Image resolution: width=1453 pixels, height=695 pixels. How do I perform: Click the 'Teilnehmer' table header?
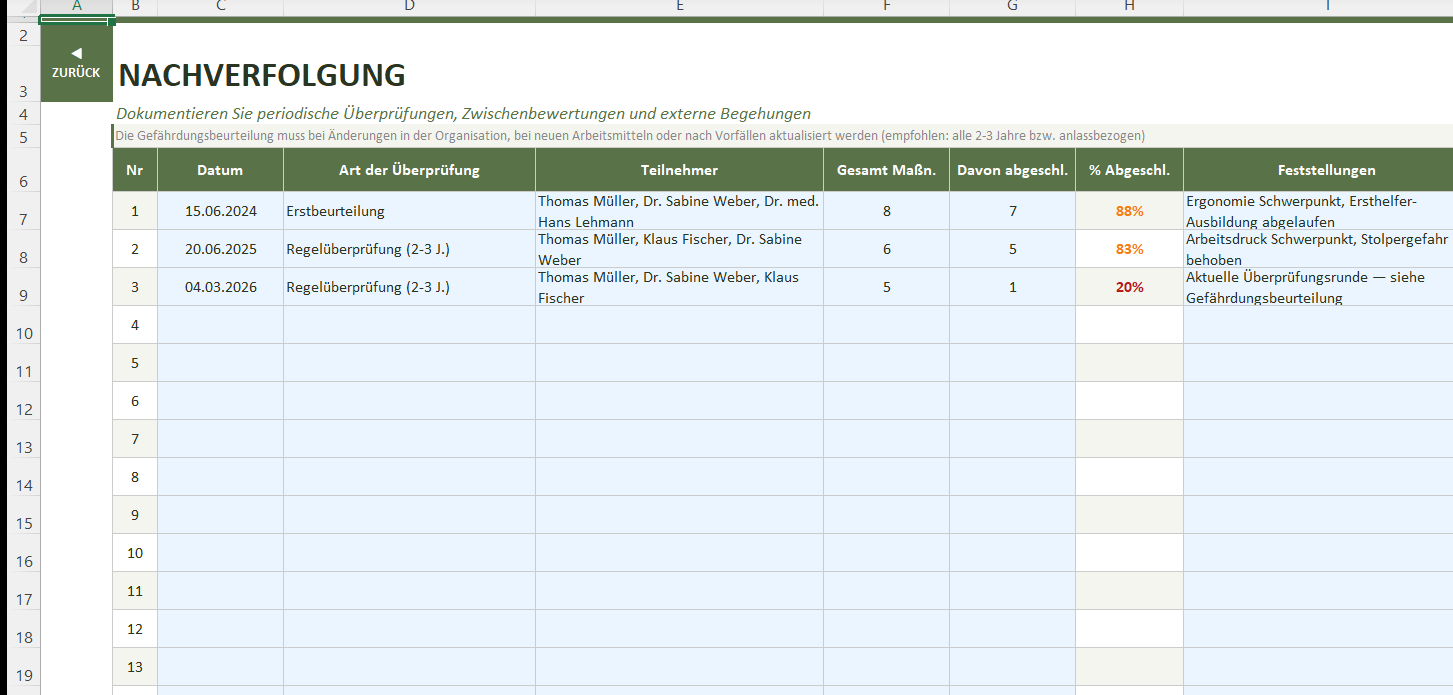pyautogui.click(x=679, y=170)
